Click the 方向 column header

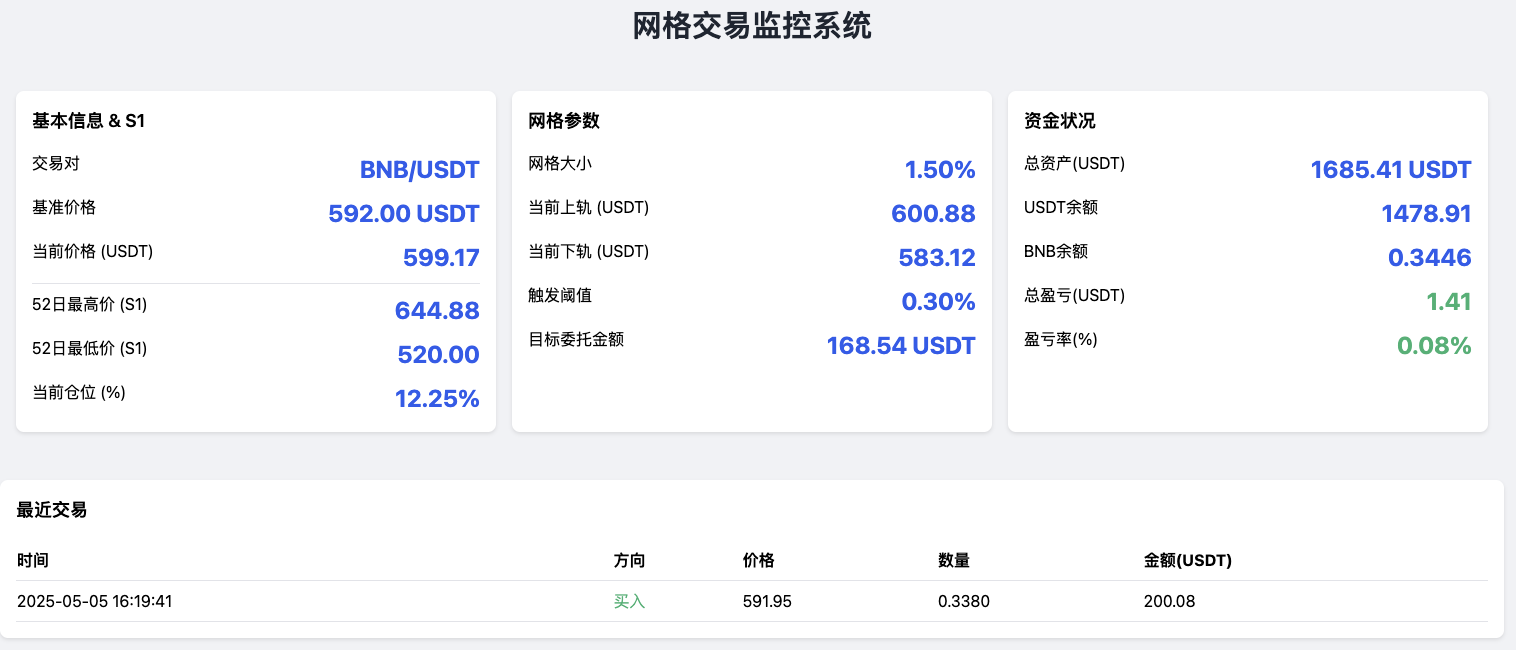[x=630, y=560]
